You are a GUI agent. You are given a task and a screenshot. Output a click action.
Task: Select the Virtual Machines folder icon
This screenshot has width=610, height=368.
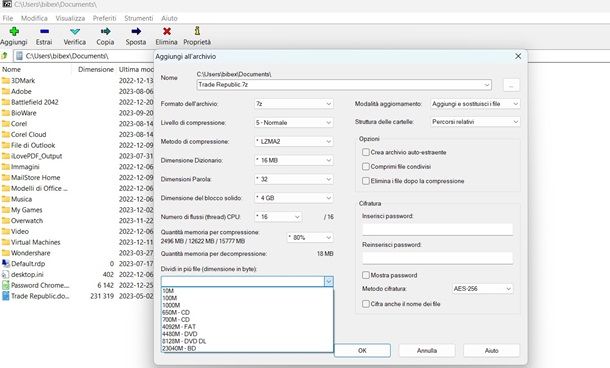click(x=5, y=242)
